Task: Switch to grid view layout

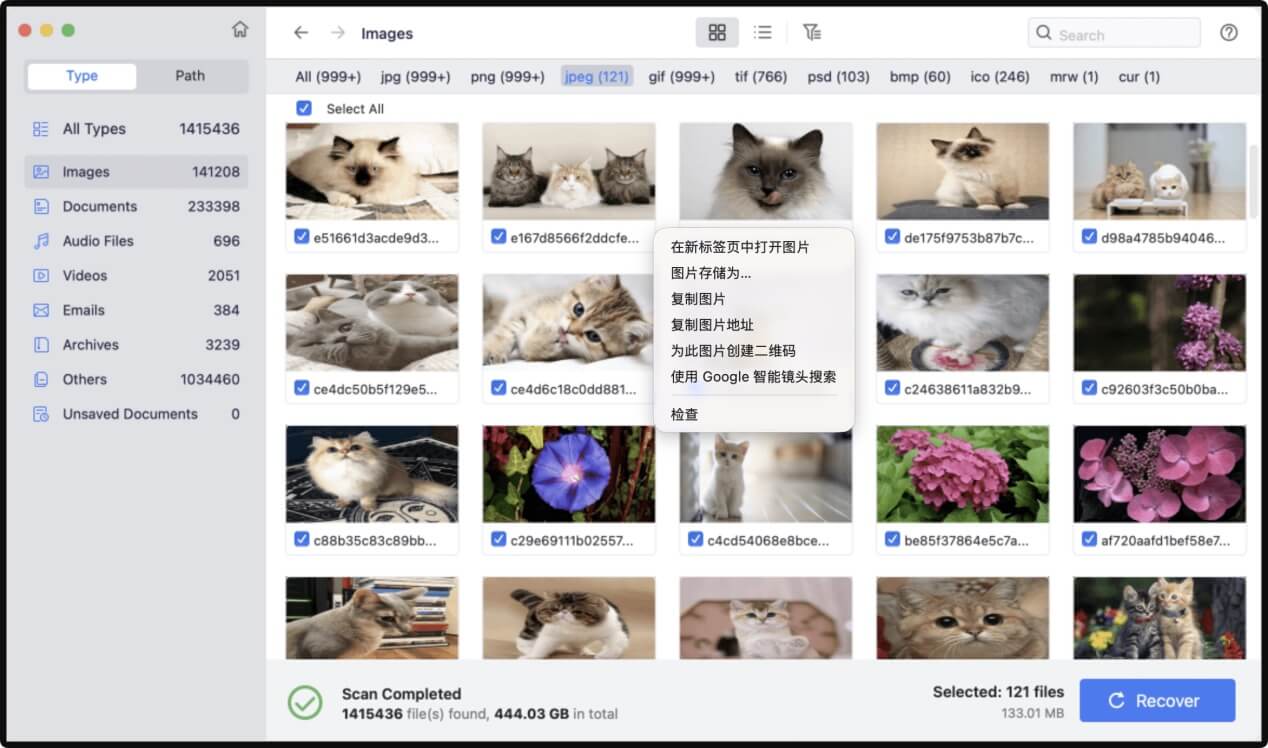Action: point(716,32)
